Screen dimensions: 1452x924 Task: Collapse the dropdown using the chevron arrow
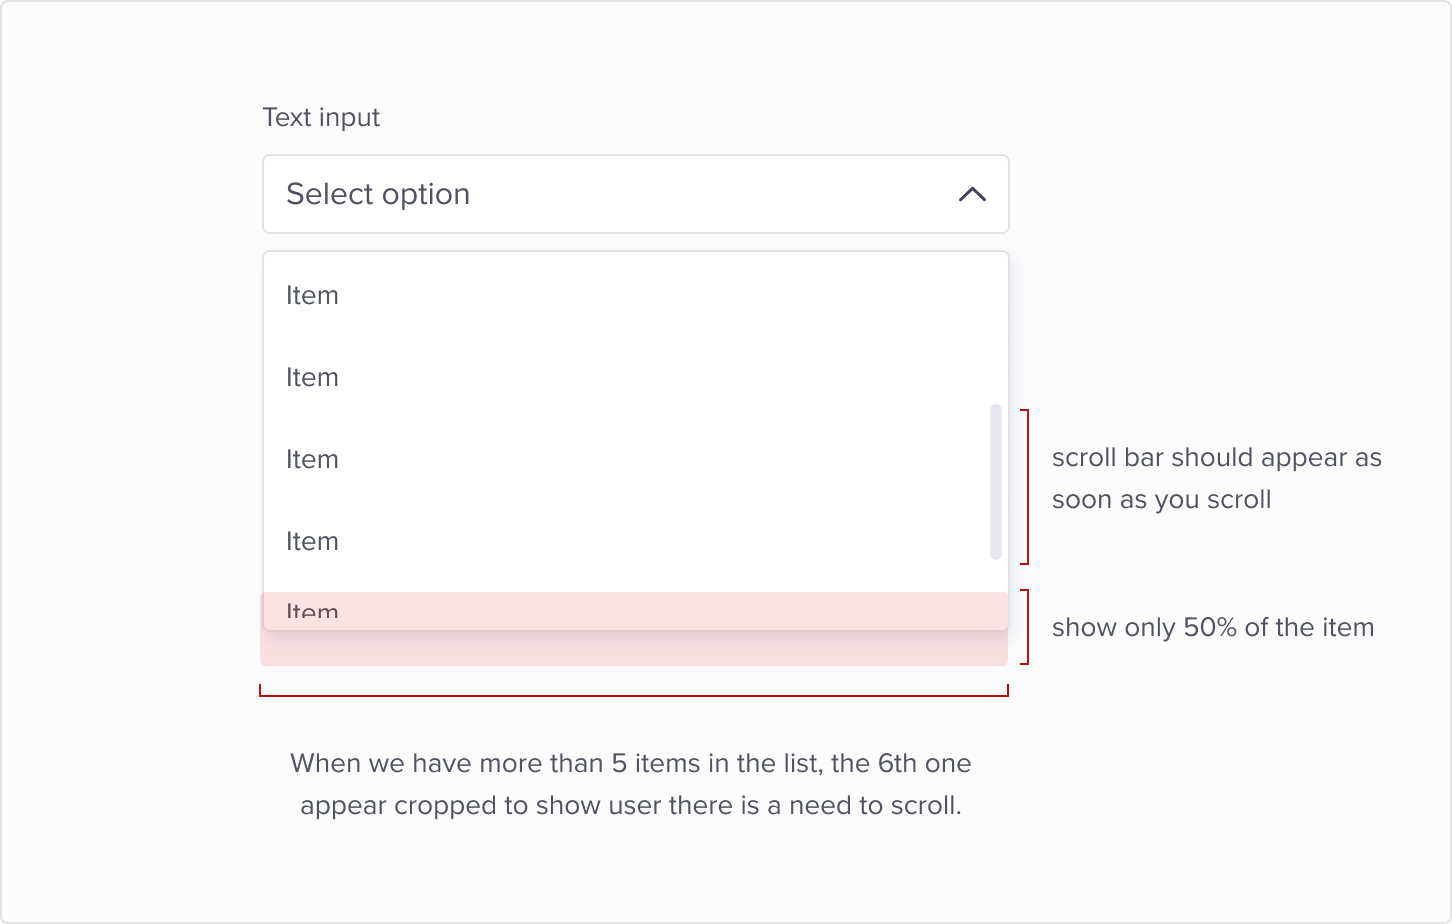pos(972,194)
